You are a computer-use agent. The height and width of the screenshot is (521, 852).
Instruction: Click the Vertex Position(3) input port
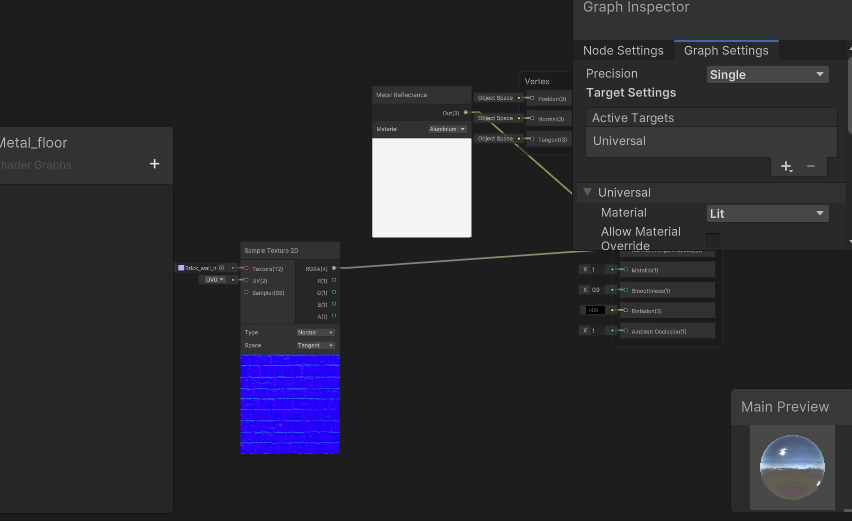pyautogui.click(x=531, y=98)
